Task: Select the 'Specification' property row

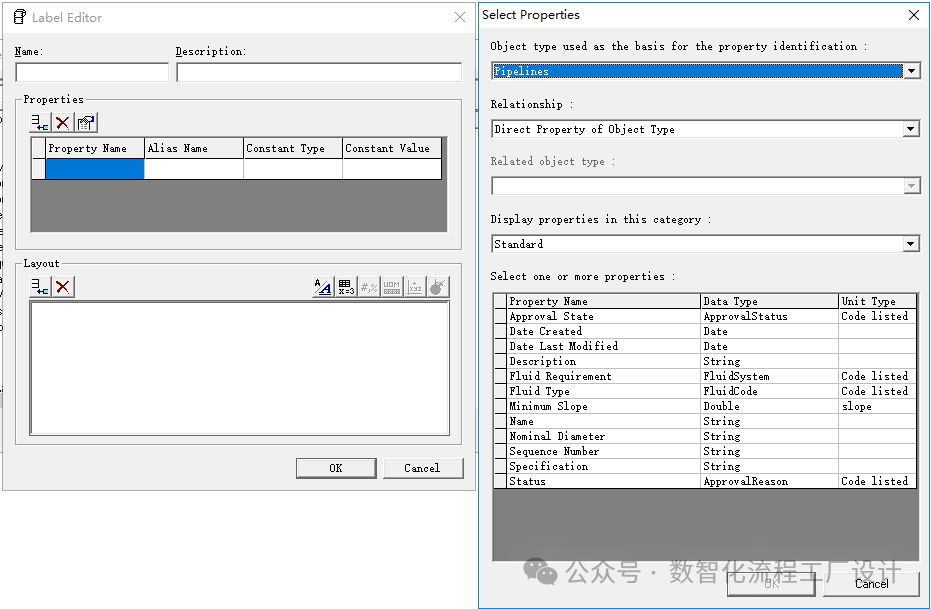Action: [x=705, y=467]
